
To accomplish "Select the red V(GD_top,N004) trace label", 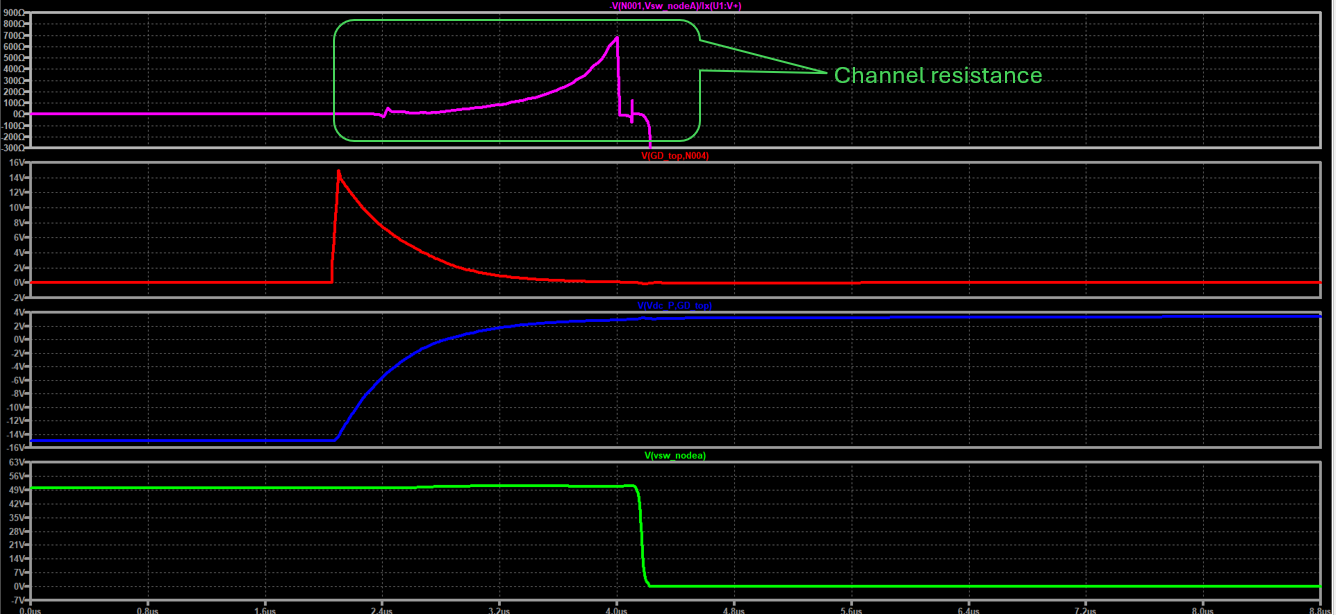I will 676,156.
